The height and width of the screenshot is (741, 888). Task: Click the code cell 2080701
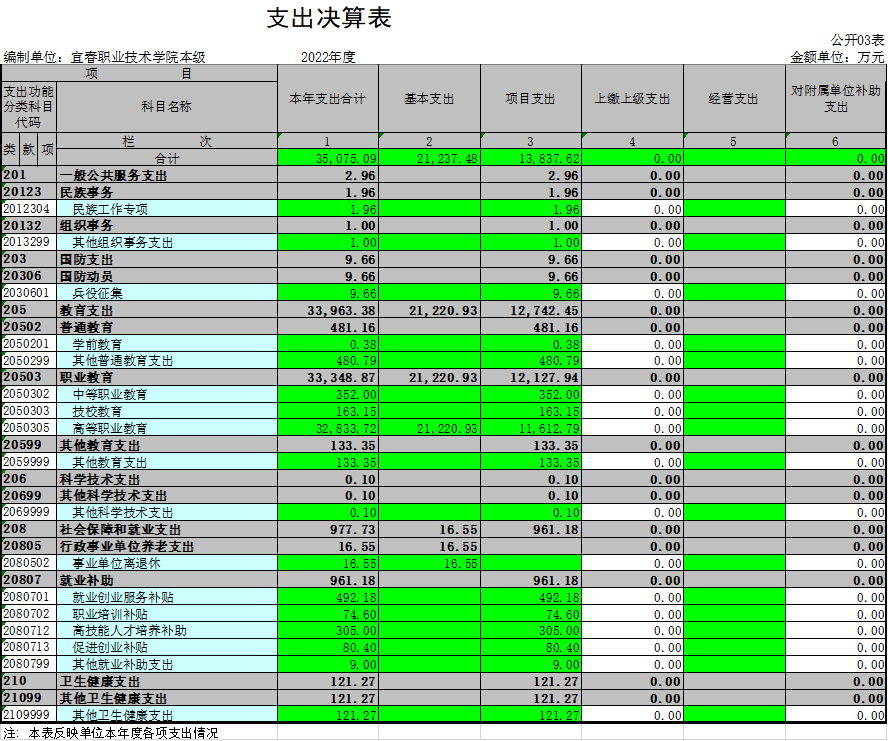coord(28,597)
